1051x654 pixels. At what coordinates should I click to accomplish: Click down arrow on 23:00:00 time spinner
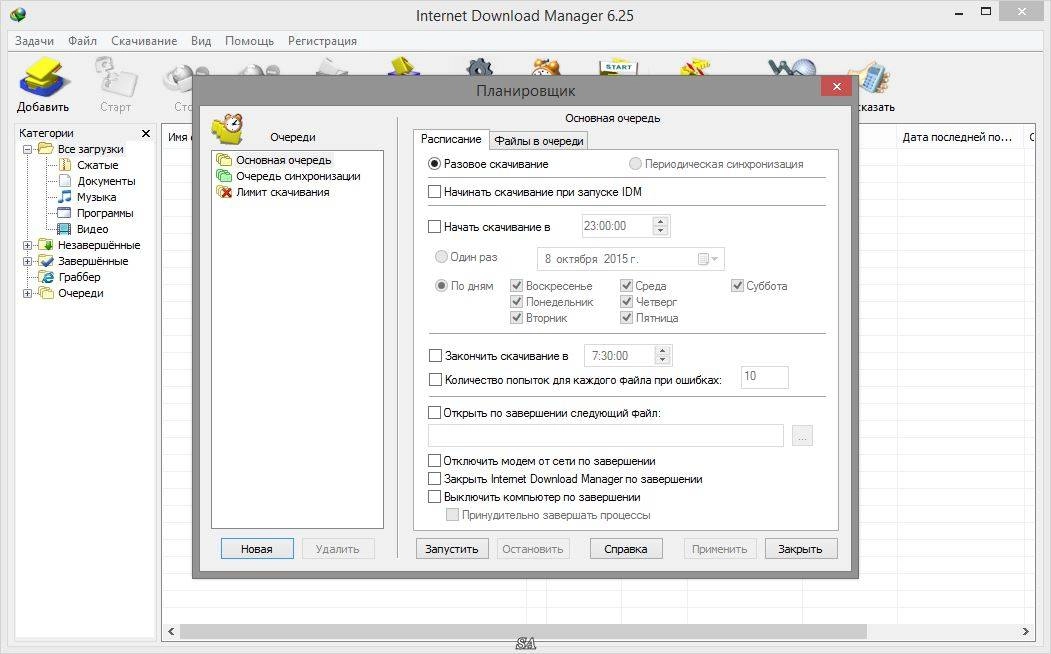(660, 231)
